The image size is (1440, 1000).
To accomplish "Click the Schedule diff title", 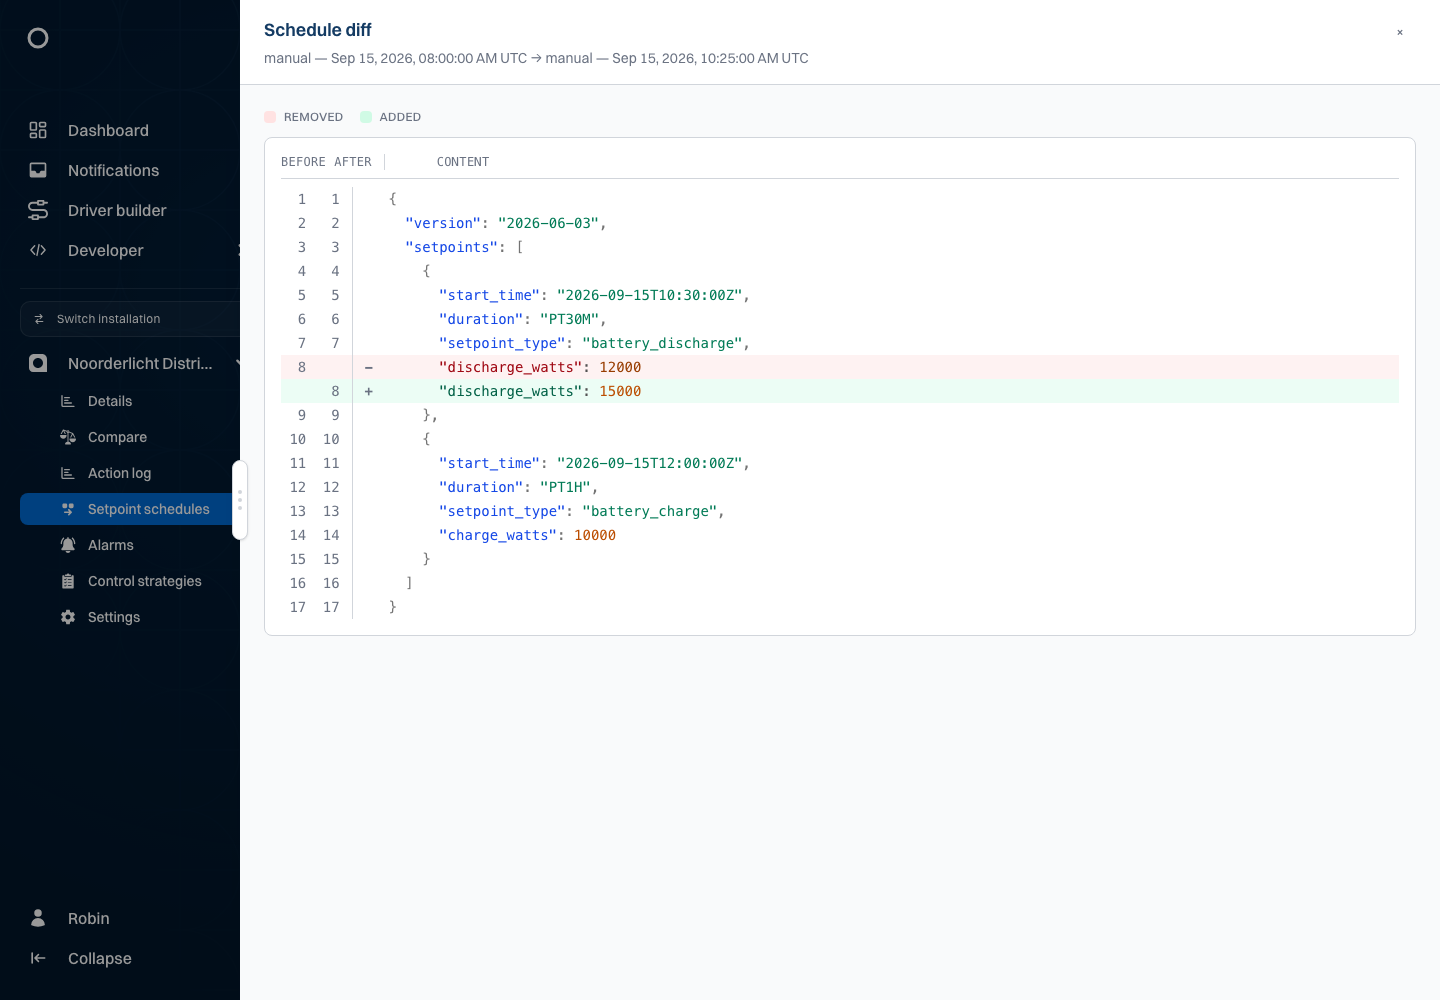I will (x=318, y=30).
